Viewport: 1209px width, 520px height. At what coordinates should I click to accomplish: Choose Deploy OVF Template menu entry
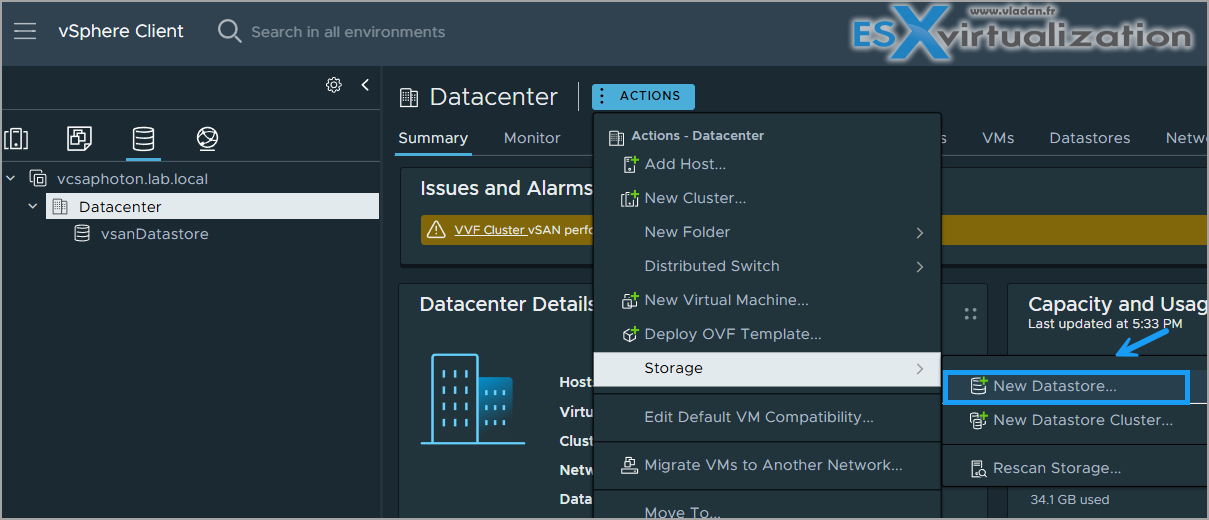767,334
